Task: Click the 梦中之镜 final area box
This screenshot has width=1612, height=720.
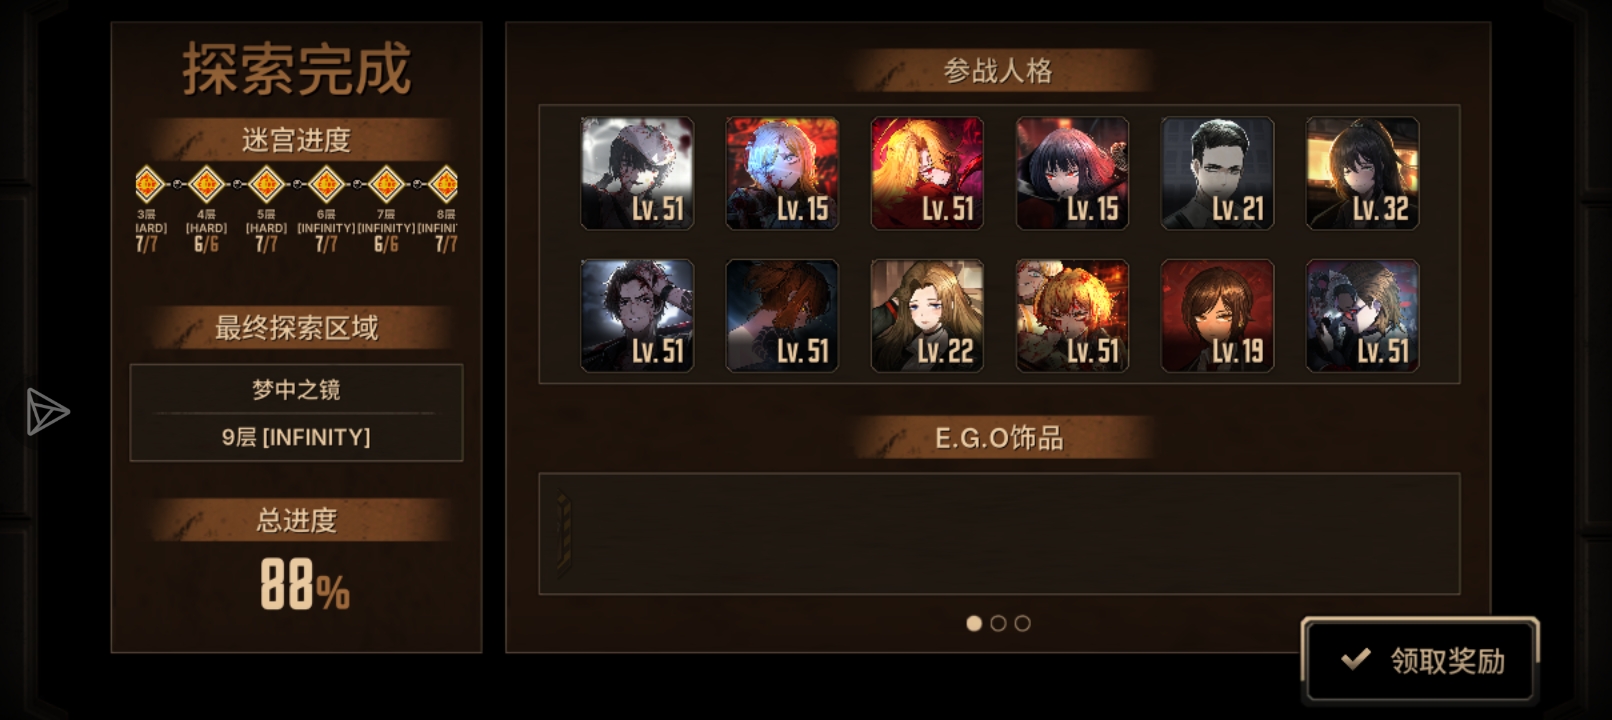Action: coord(296,412)
